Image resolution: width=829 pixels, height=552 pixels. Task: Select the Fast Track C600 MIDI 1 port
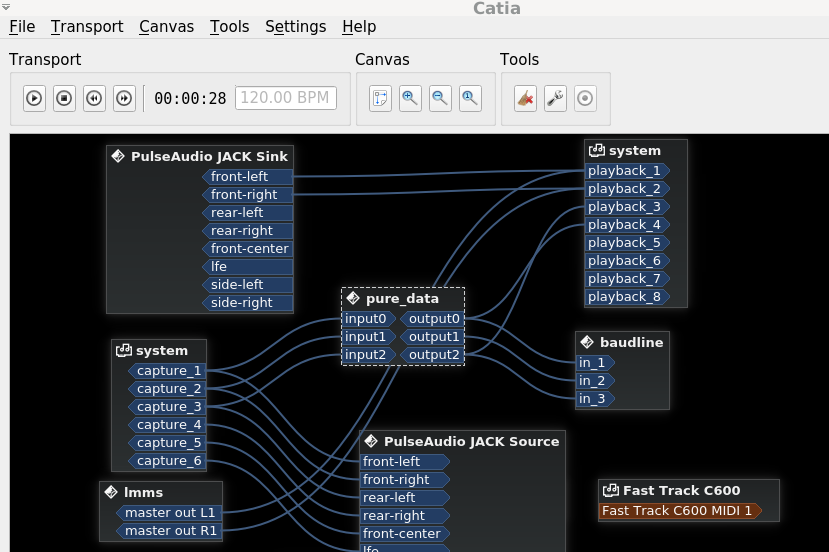click(680, 511)
